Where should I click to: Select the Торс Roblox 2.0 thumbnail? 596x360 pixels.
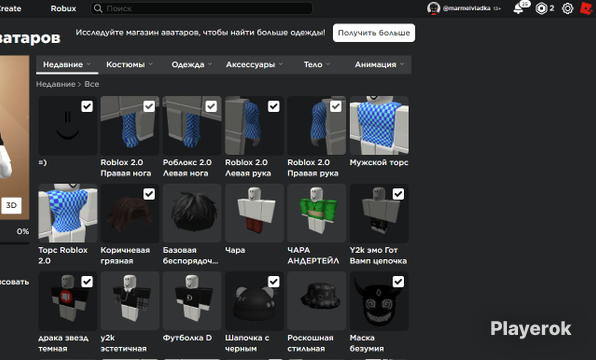click(68, 213)
